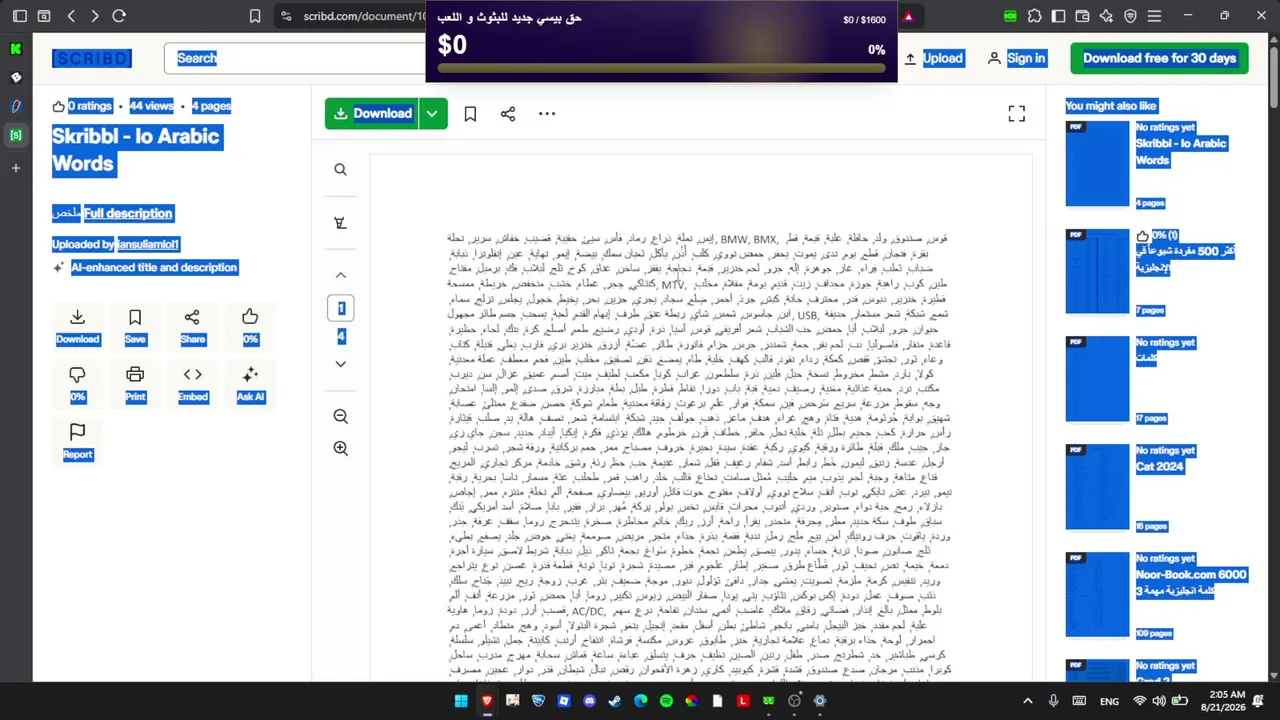Open the Embed code option
This screenshot has height=720, width=1280.
[192, 385]
